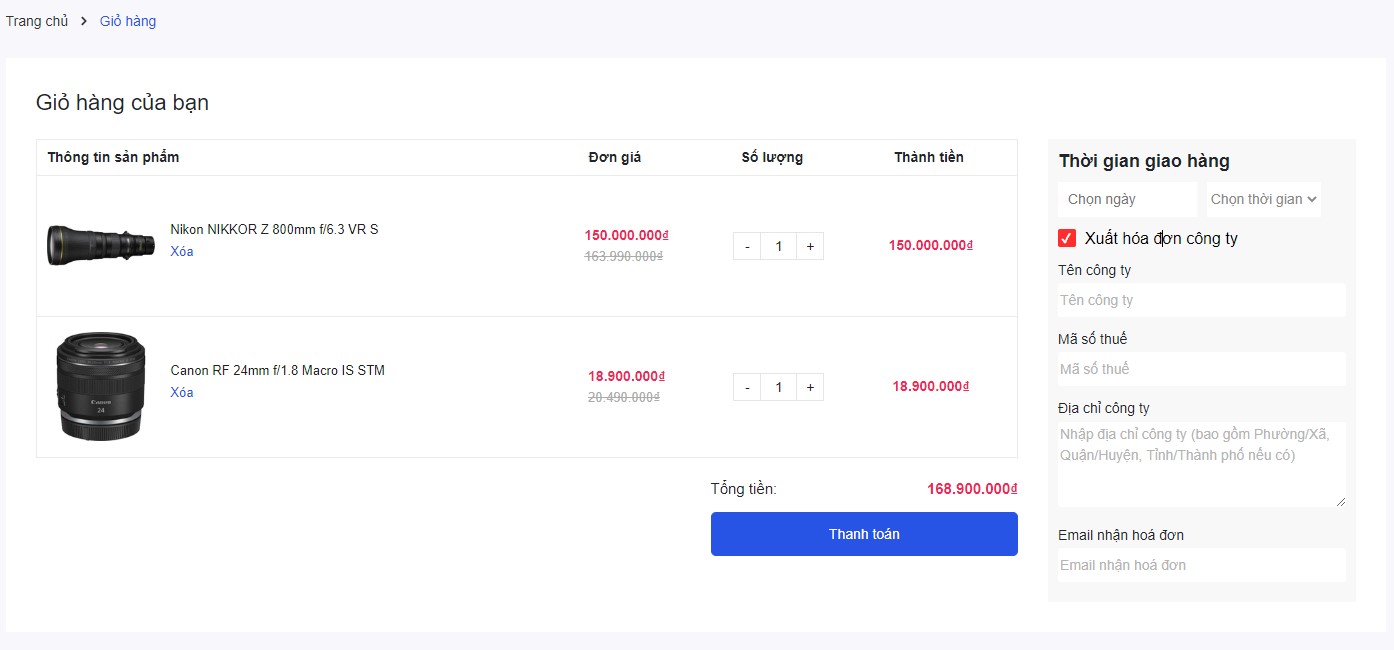Decrease quantity of Canon RF 24mm lens

747,387
